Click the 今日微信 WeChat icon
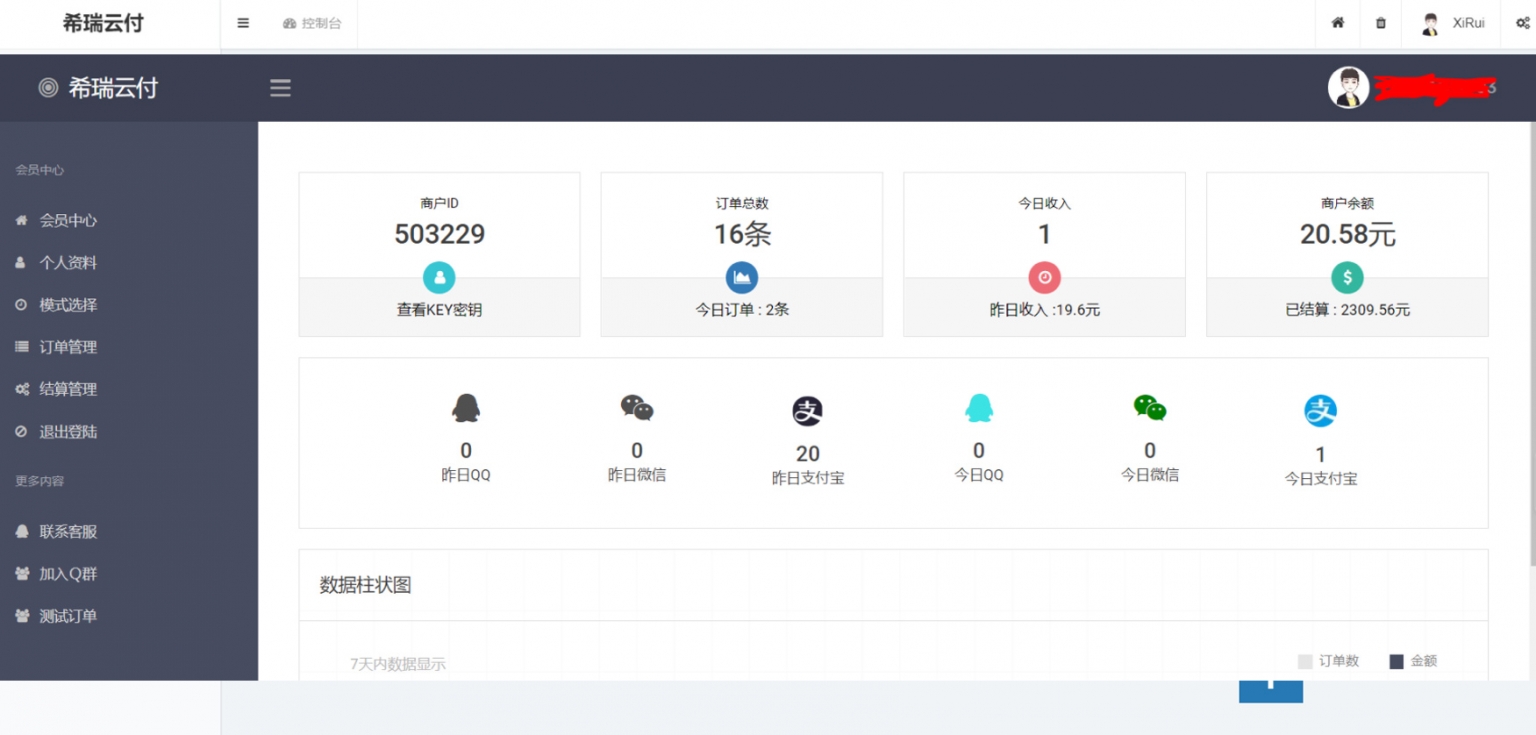This screenshot has height=735, width=1536. (x=1150, y=408)
